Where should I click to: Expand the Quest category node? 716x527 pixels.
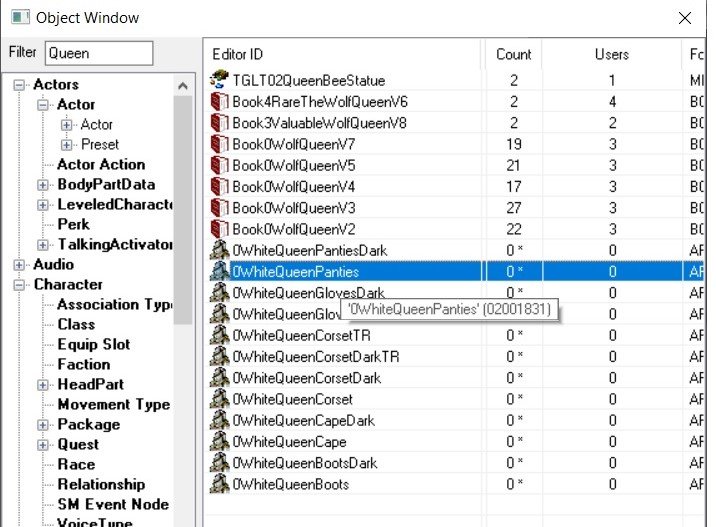click(43, 445)
